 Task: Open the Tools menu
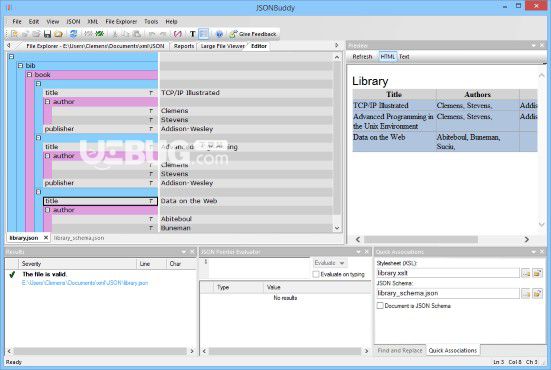coord(151,21)
